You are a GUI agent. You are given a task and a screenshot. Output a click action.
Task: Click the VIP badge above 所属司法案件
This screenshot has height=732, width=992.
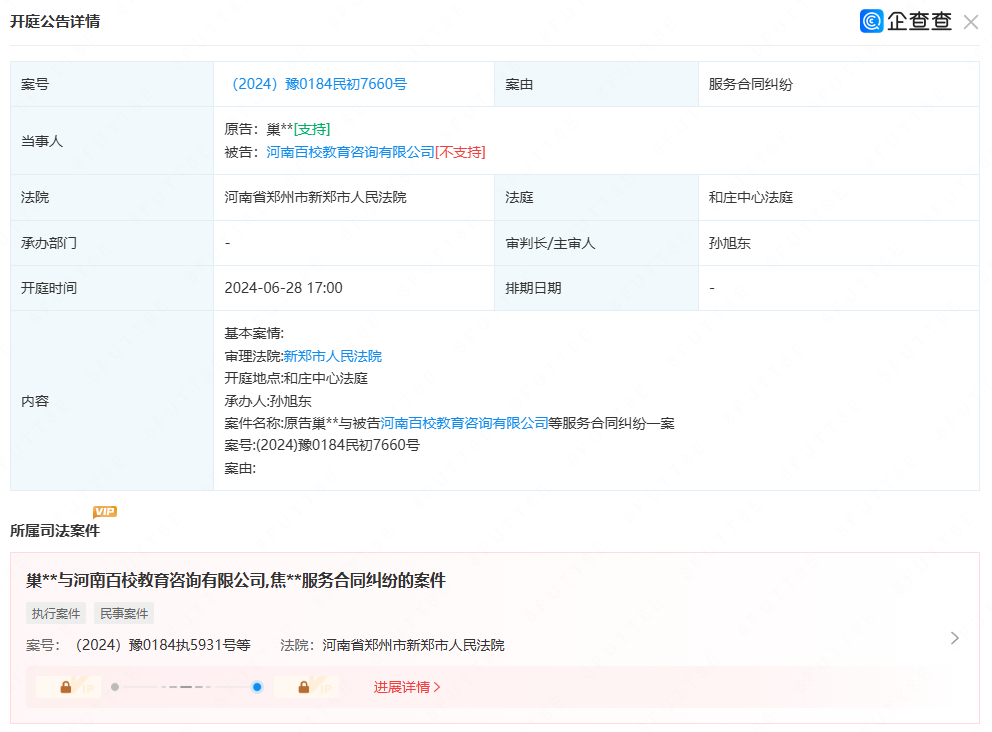[x=105, y=511]
